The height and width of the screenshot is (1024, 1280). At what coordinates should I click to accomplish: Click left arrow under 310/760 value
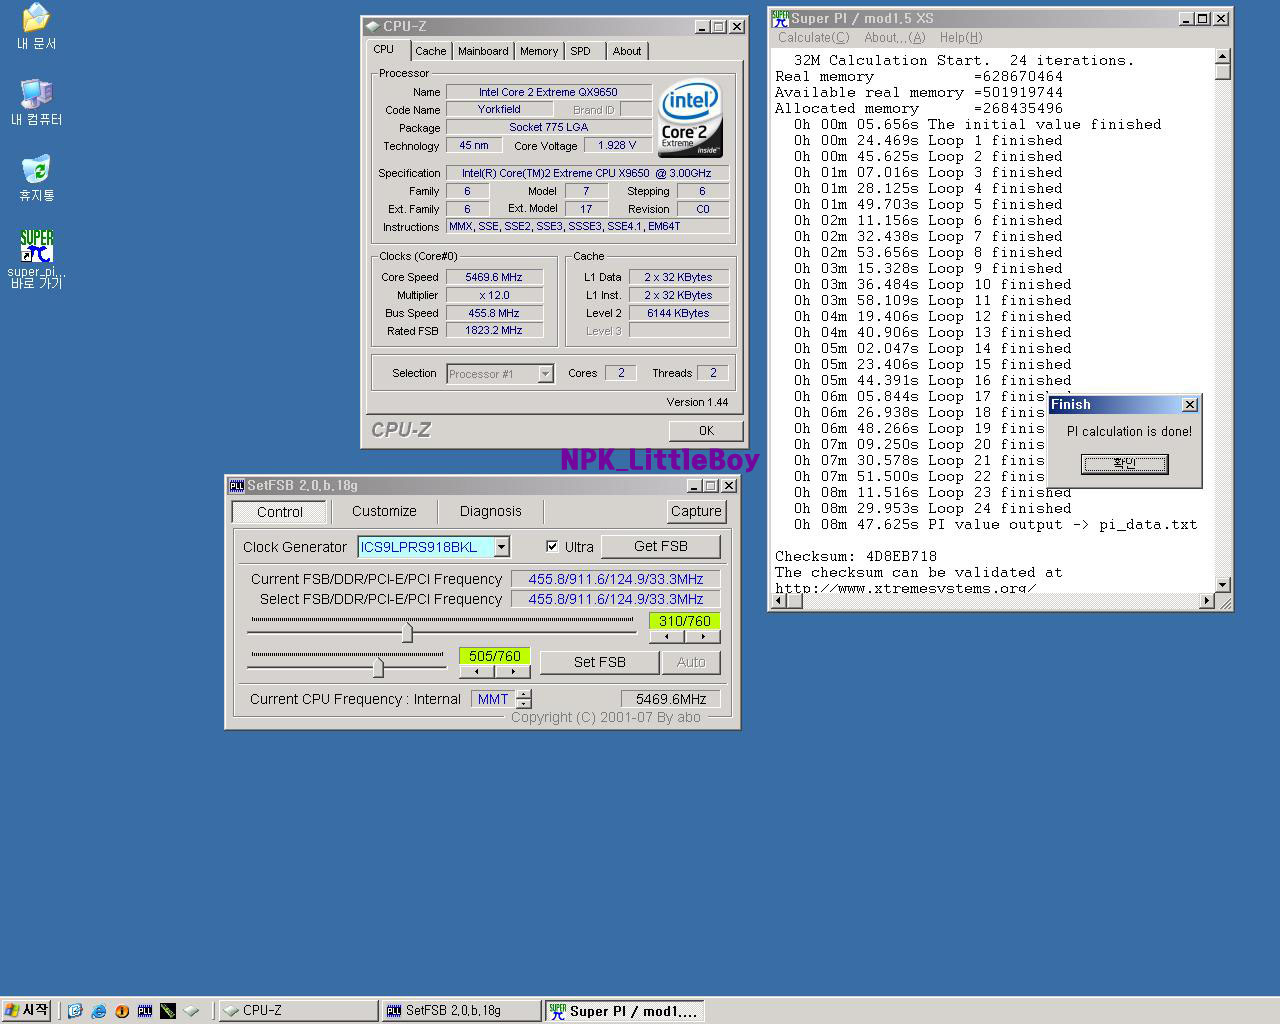[x=667, y=636]
